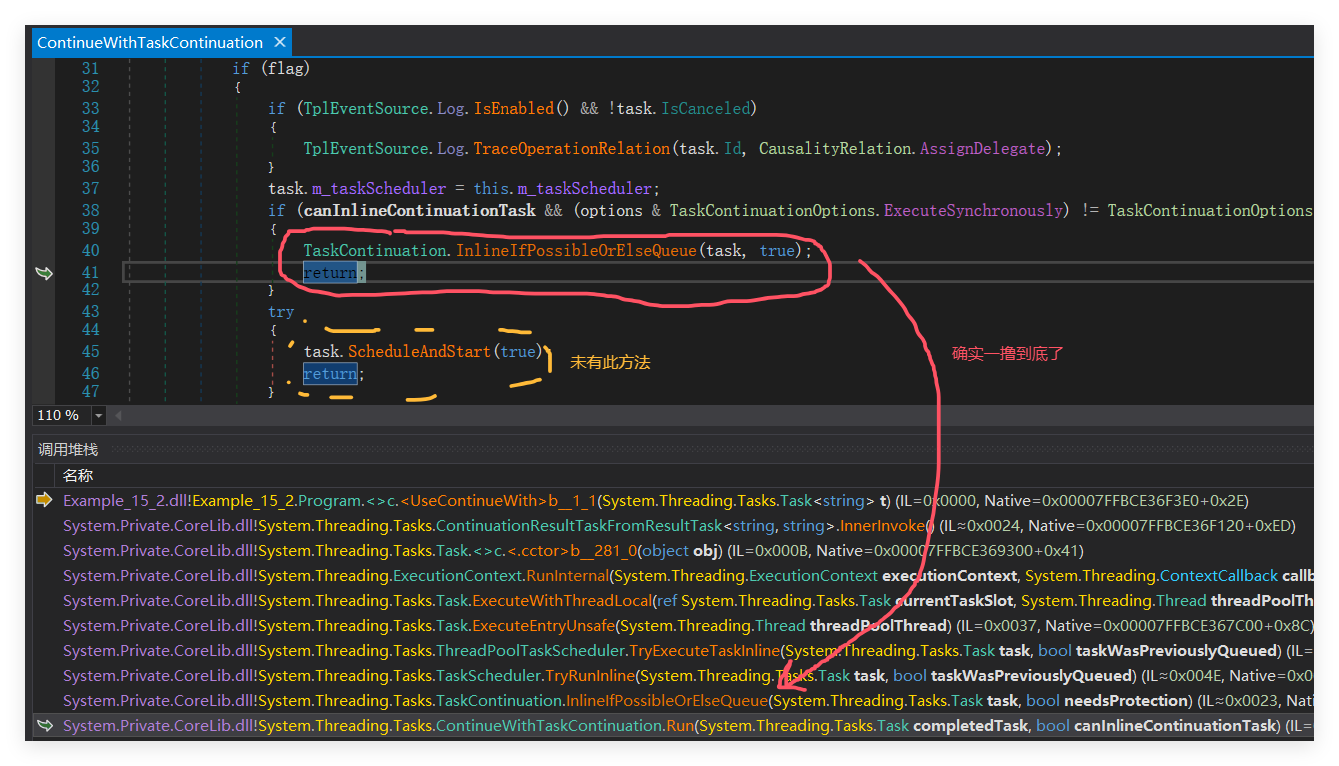Viewport: 1339px width, 766px height.
Task: Click the 名称 column header
Action: pos(78,475)
